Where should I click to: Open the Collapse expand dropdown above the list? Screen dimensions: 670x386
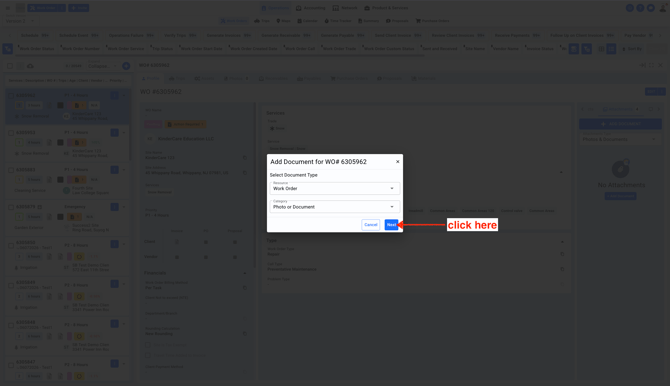103,66
